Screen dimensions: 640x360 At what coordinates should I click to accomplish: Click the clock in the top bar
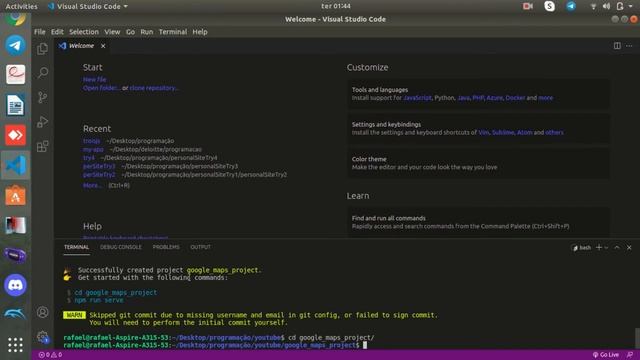pyautogui.click(x=336, y=6)
